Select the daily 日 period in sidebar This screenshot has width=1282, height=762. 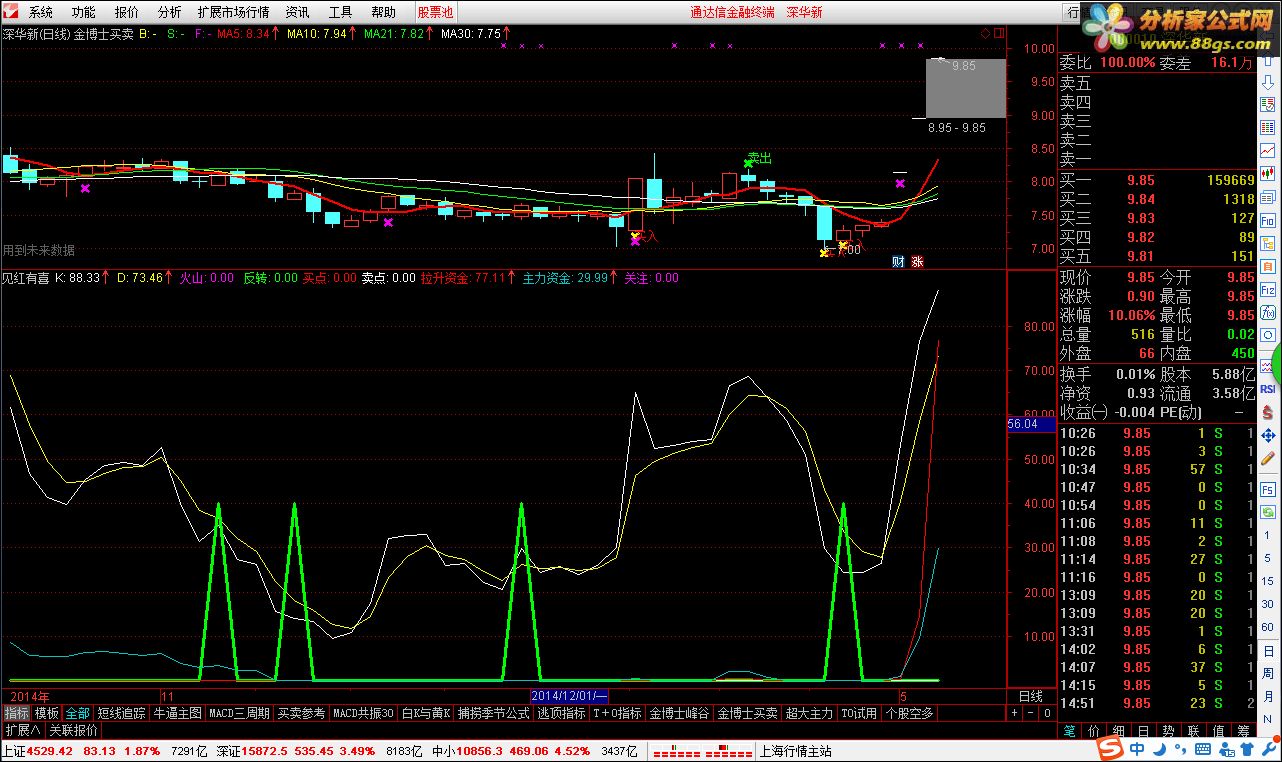[x=1267, y=651]
